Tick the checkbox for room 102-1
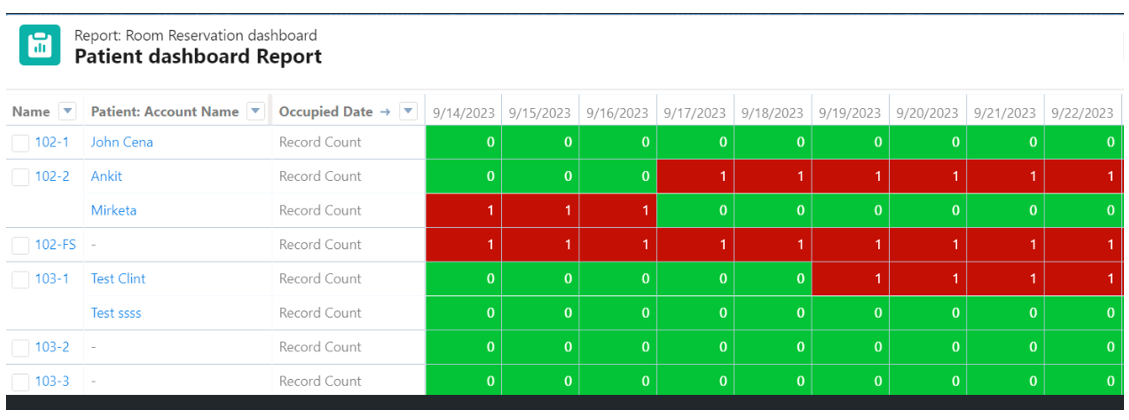 (21, 143)
